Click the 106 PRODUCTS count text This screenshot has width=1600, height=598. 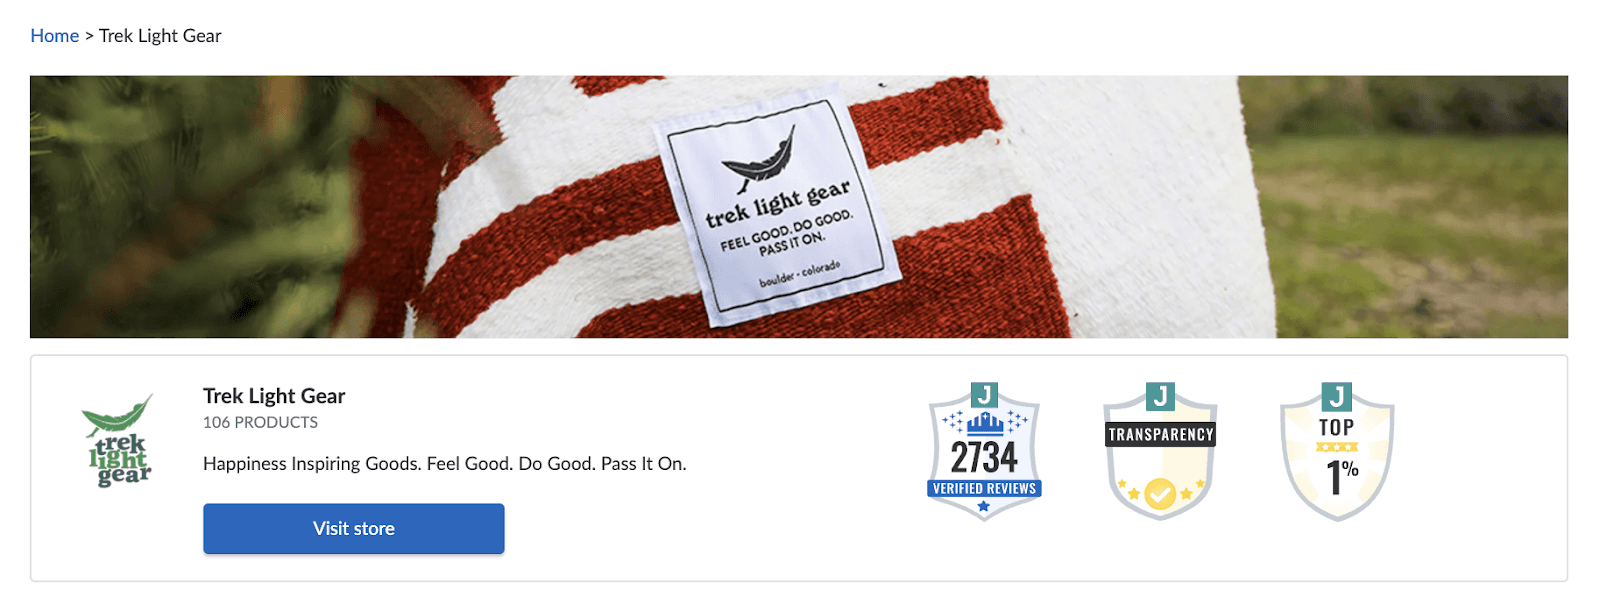coord(260,422)
